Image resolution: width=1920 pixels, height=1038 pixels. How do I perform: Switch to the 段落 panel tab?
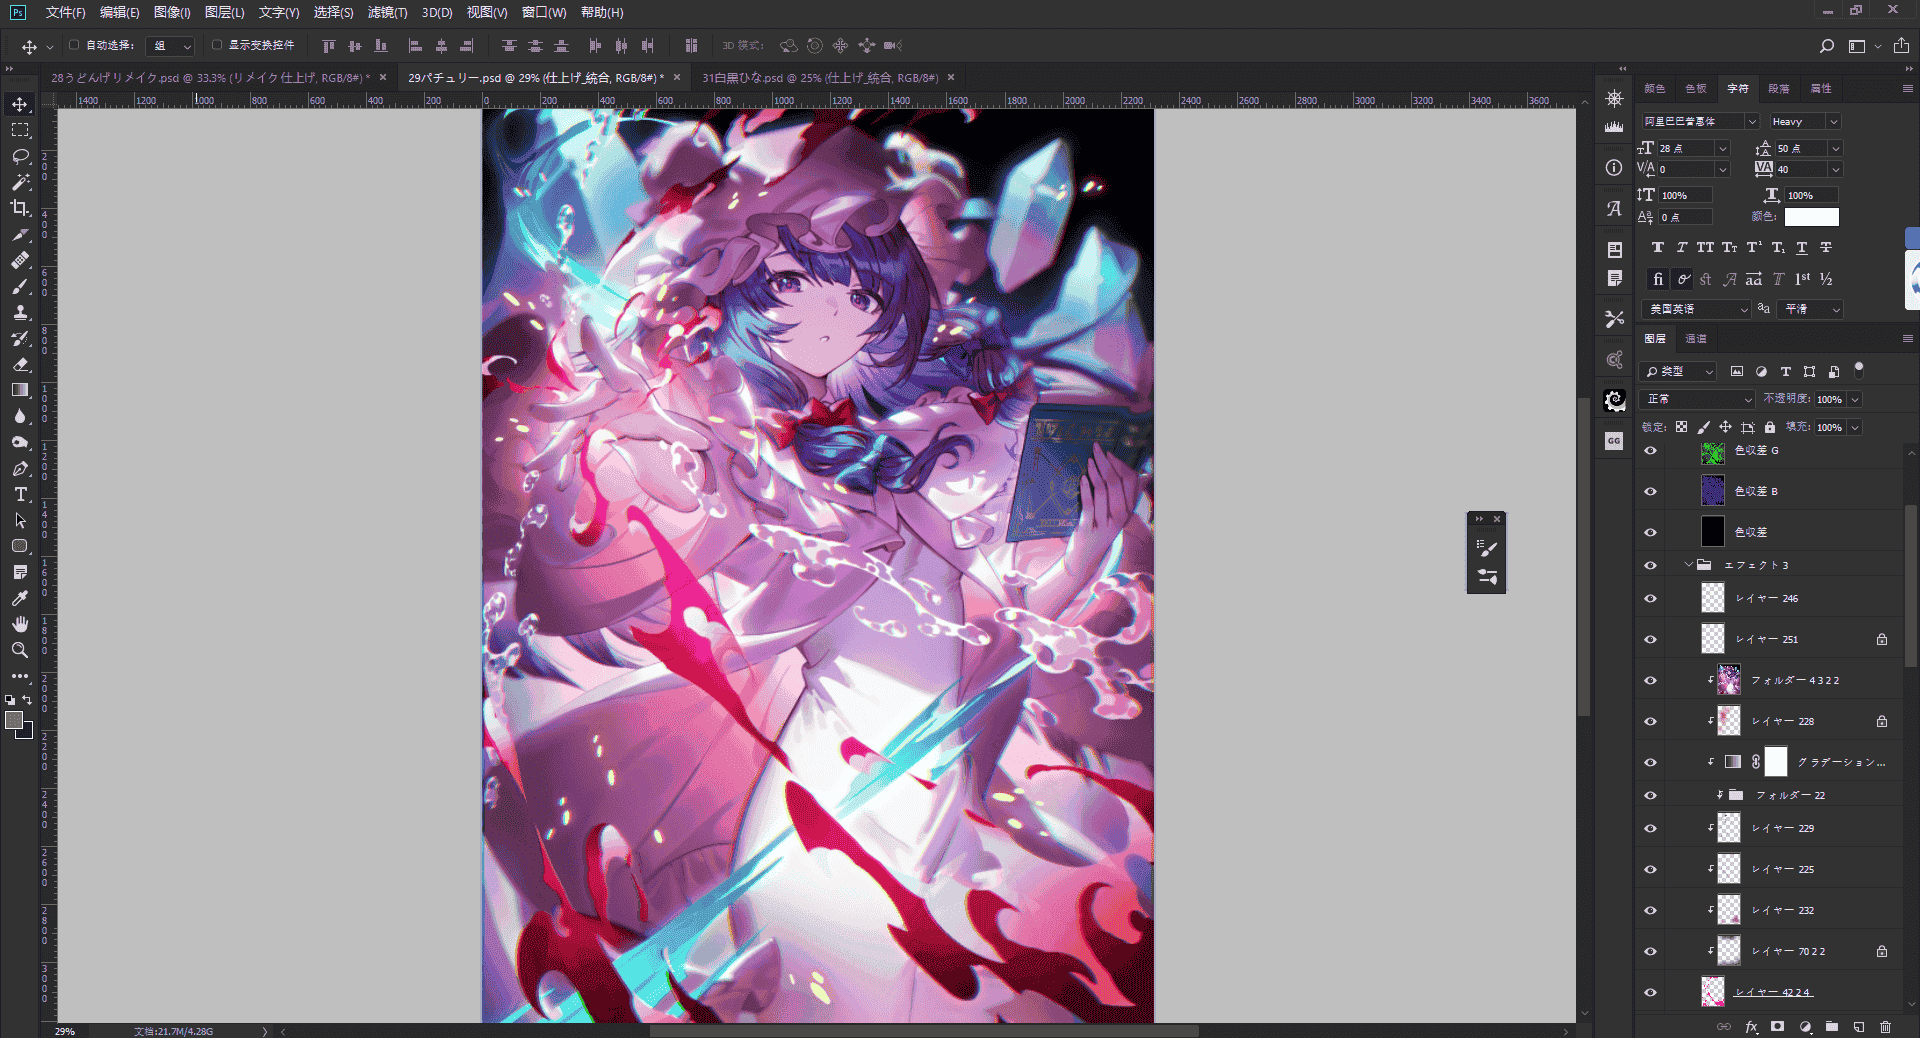[x=1779, y=88]
